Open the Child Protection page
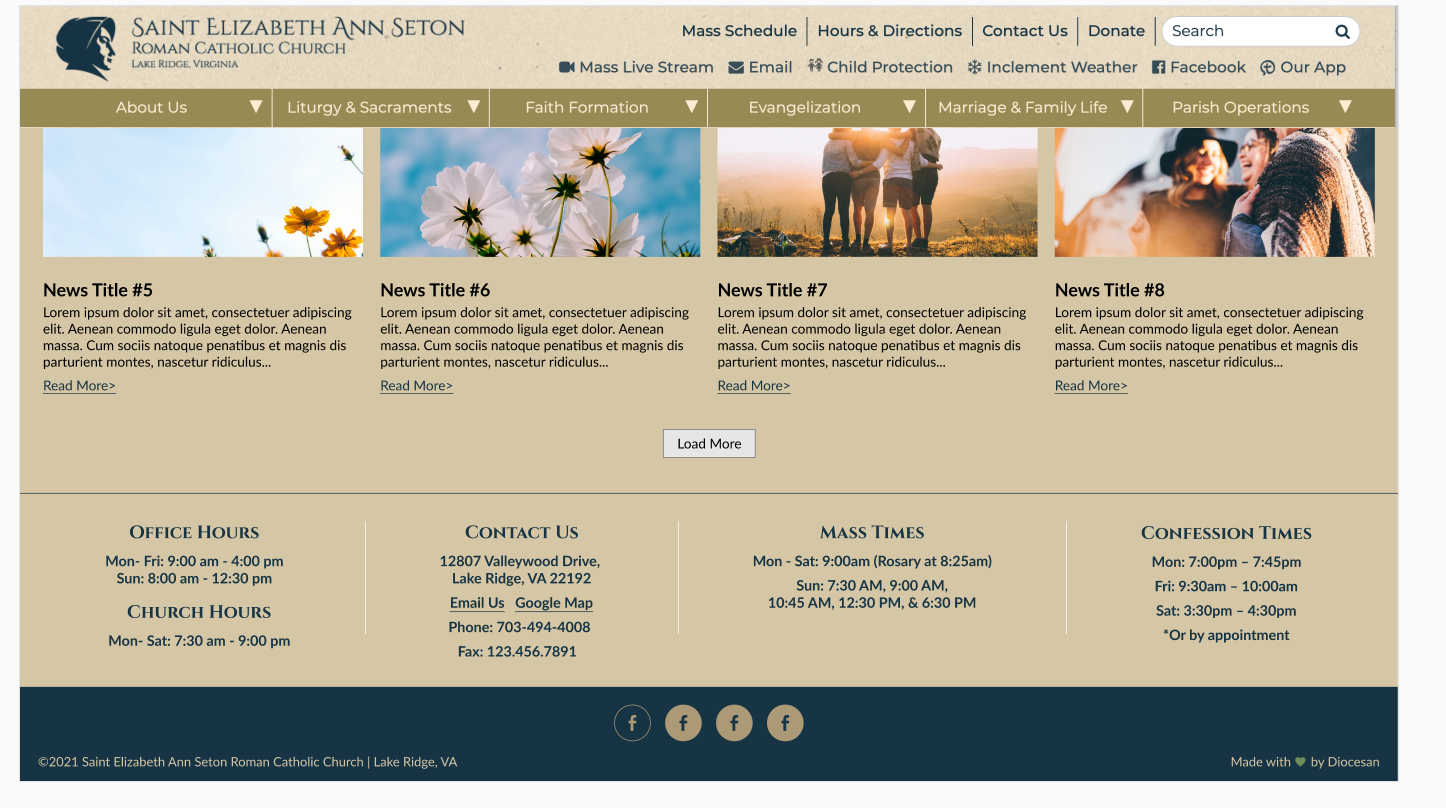 (880, 67)
